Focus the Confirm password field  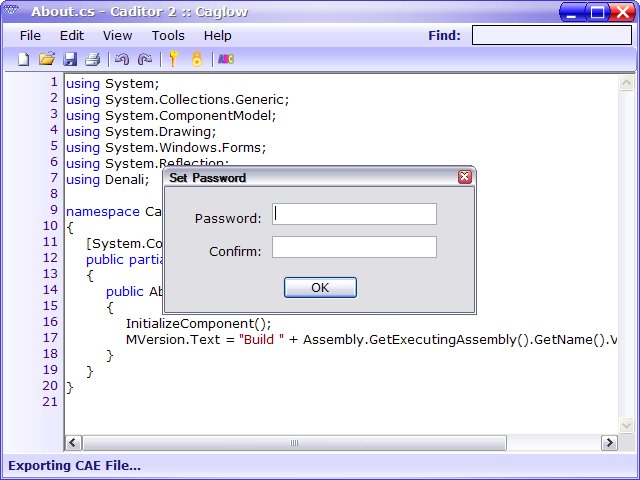pos(354,247)
